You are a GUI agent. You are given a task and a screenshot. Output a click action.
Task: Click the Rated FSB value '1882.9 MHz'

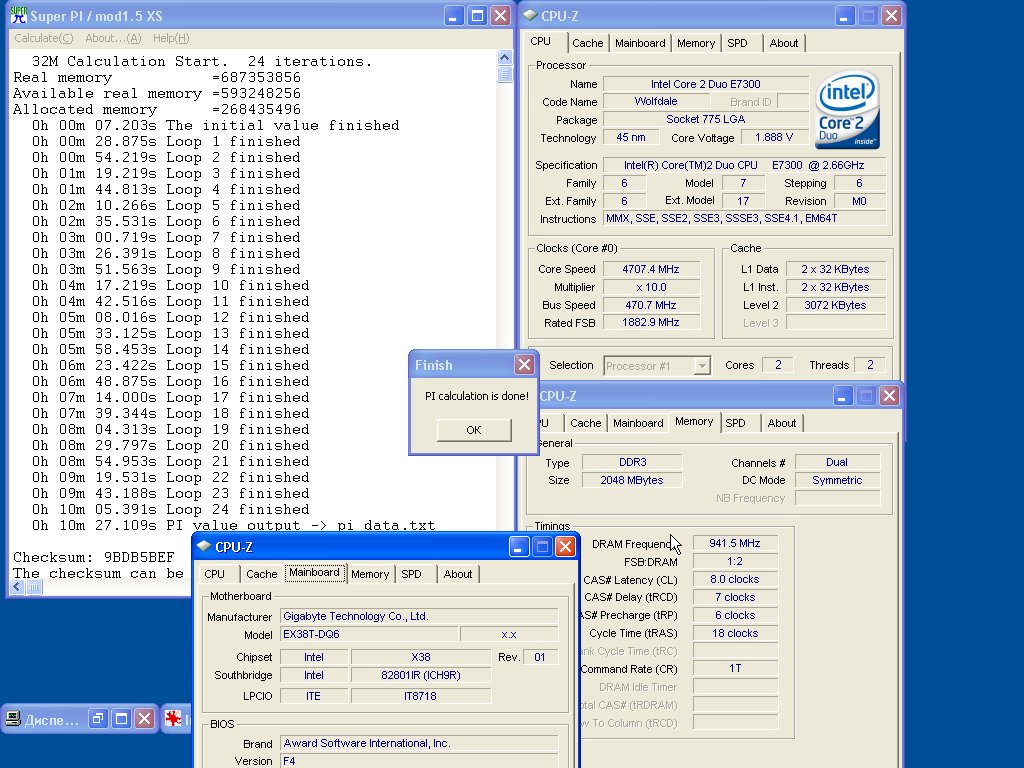(650, 323)
